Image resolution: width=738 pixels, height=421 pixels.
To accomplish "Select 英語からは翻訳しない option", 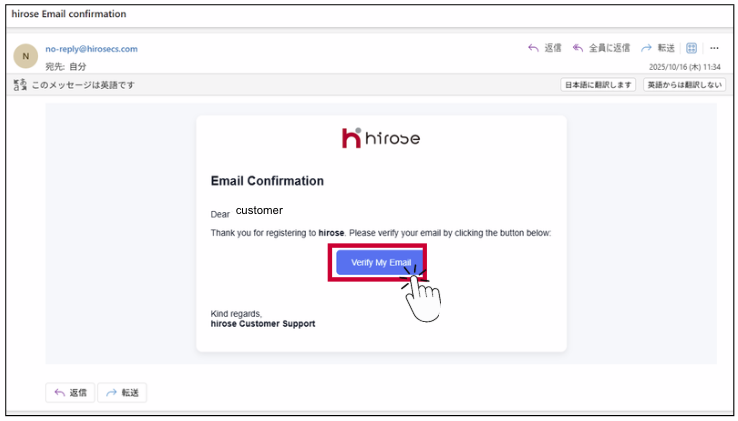I will coord(682,85).
